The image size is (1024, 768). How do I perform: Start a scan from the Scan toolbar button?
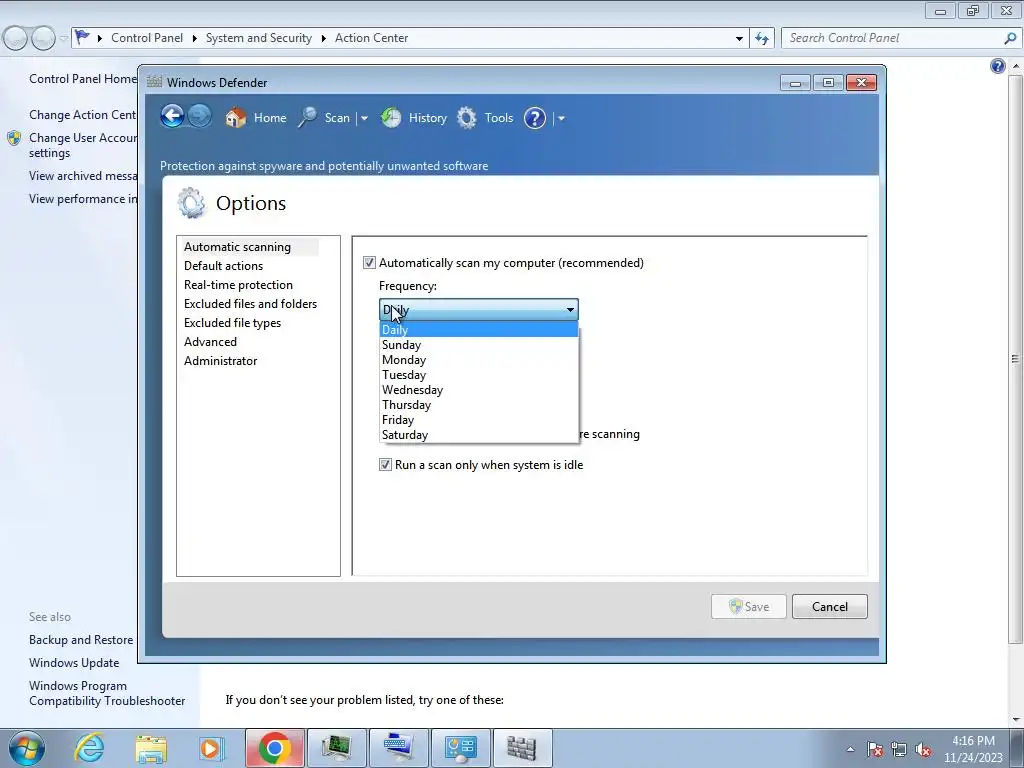pyautogui.click(x=324, y=118)
